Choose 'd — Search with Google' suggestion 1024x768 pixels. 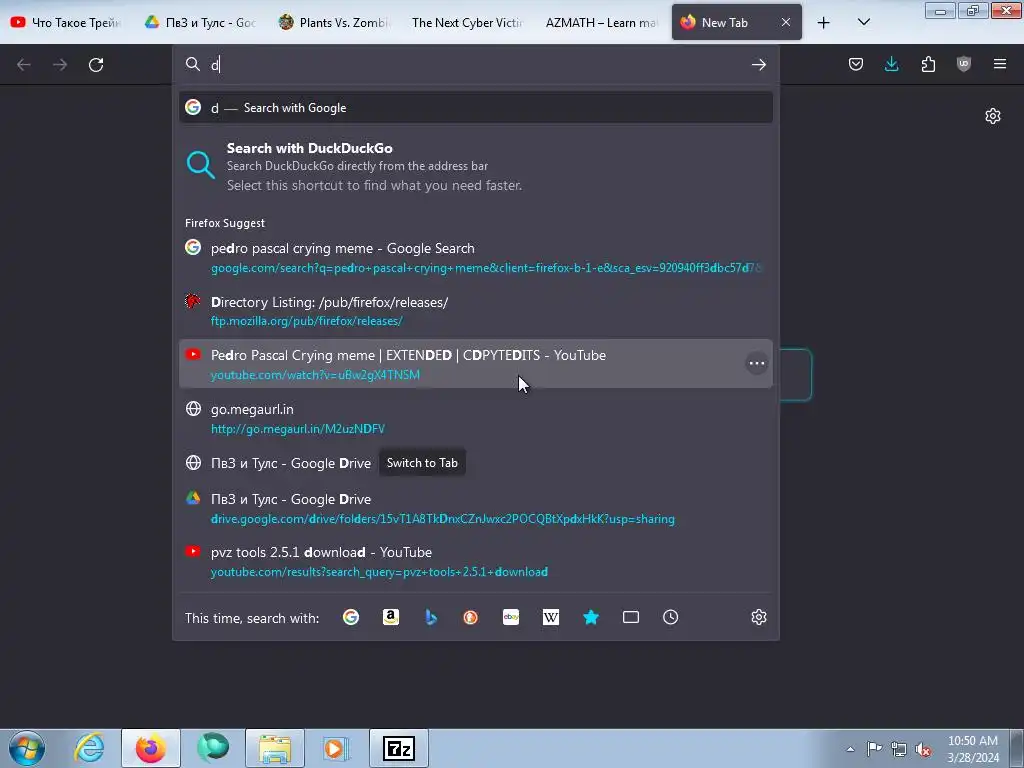point(476,108)
